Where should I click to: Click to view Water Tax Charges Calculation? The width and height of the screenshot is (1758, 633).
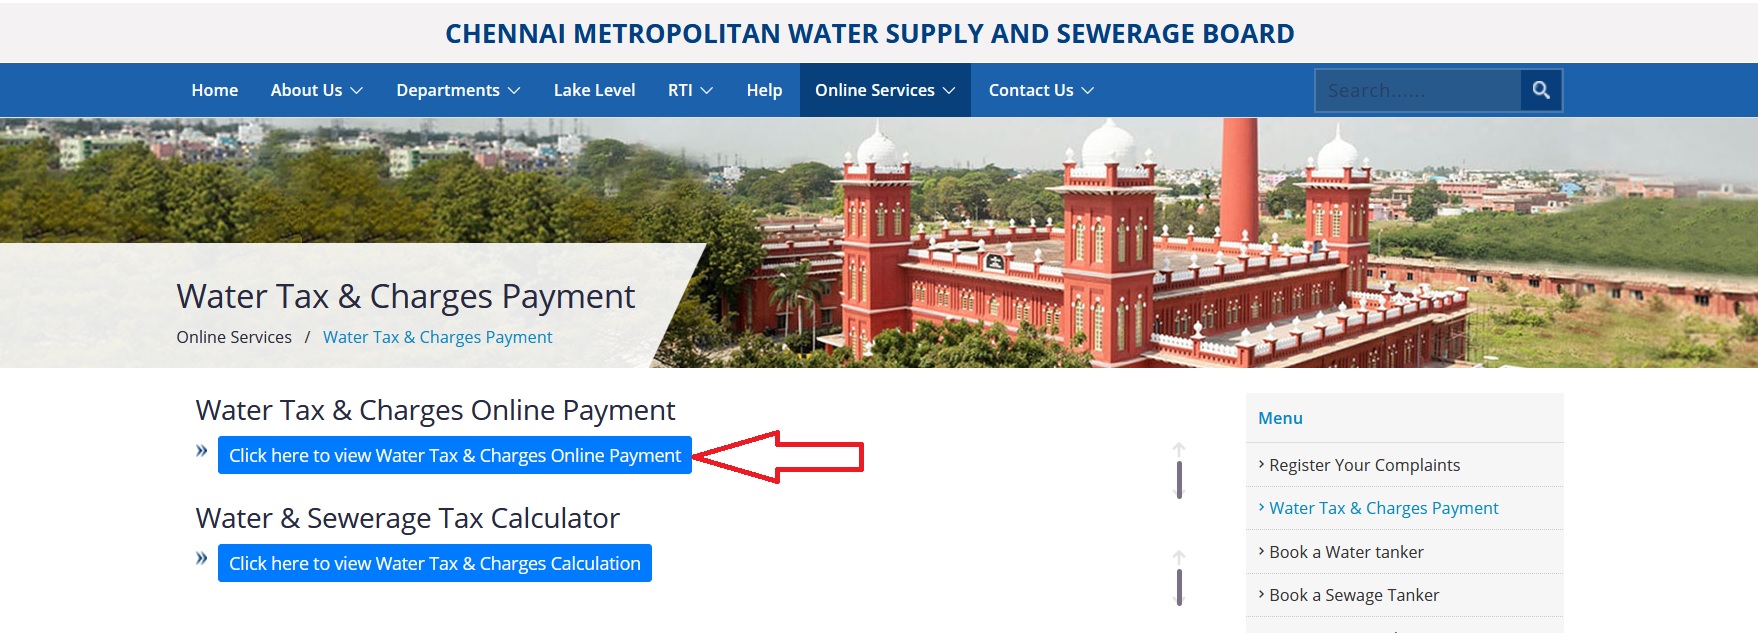[x=435, y=563]
